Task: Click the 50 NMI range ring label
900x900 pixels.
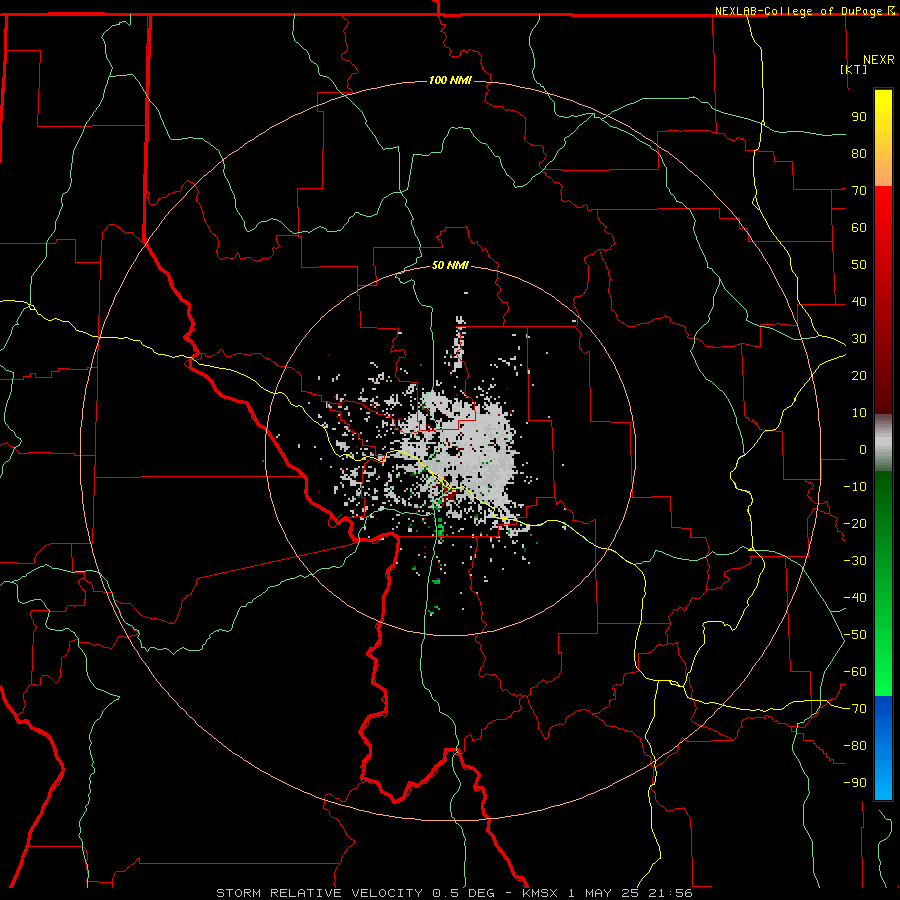Action: tap(450, 265)
